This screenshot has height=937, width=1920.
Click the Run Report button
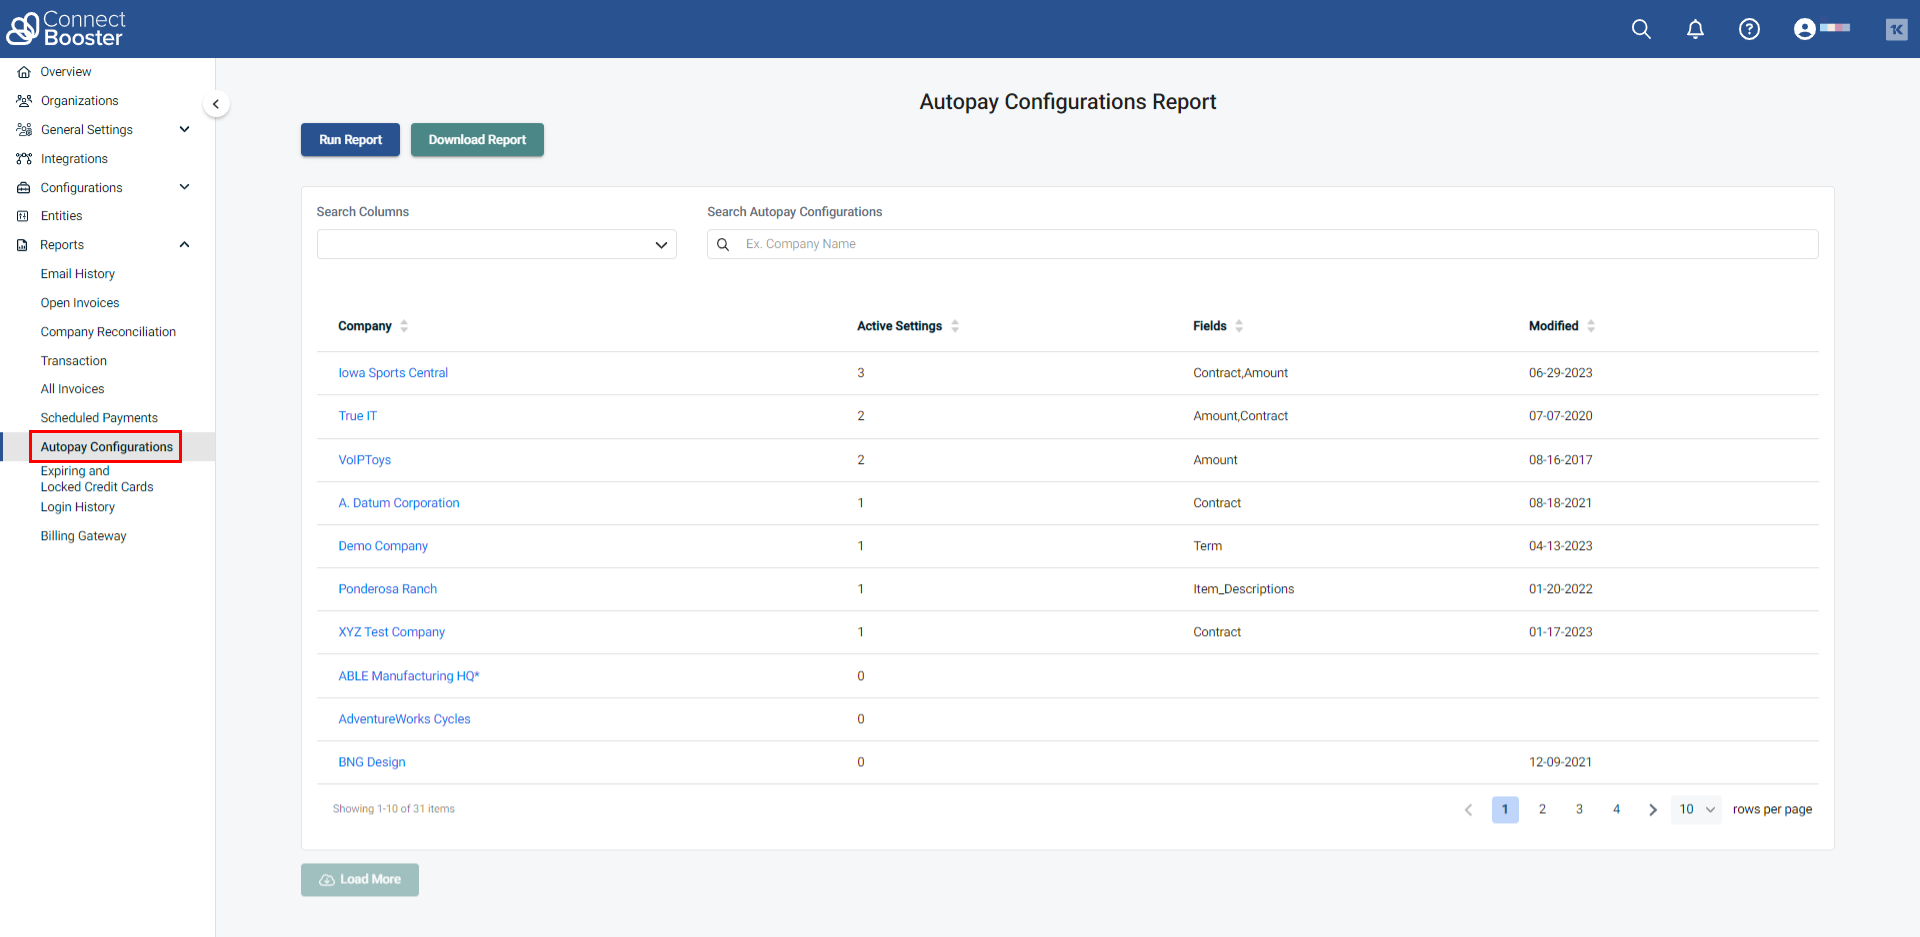350,140
